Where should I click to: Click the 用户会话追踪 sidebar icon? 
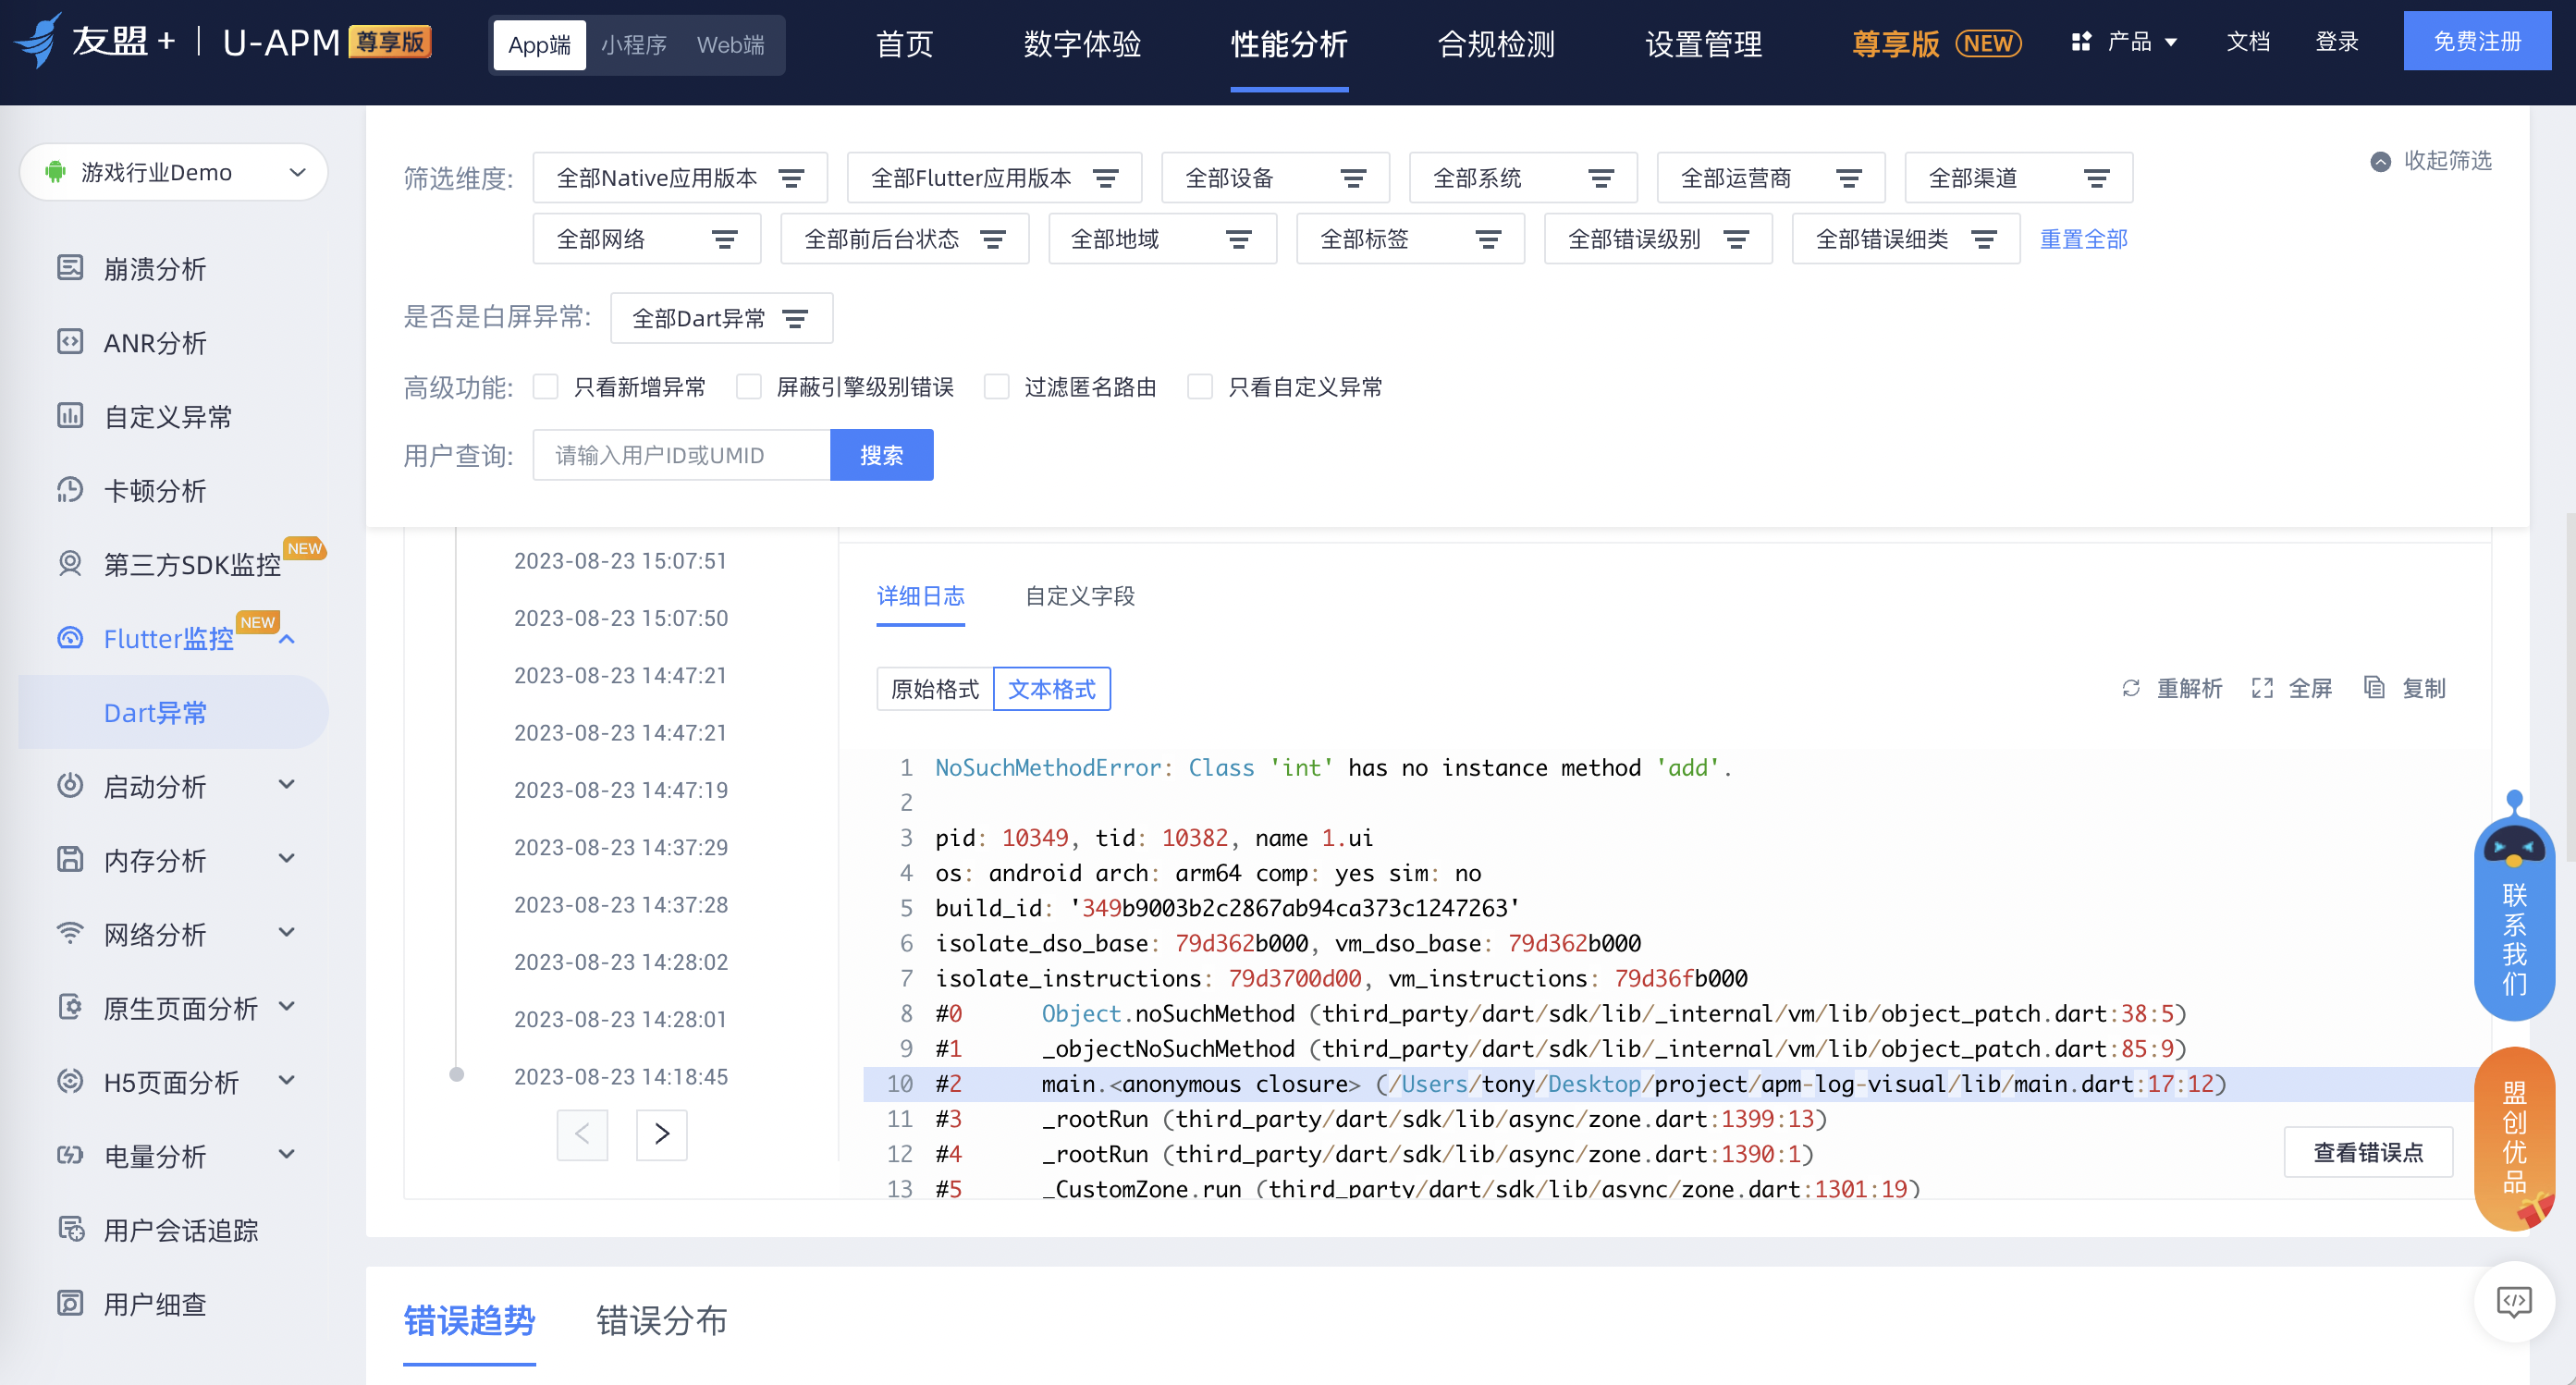tap(70, 1229)
